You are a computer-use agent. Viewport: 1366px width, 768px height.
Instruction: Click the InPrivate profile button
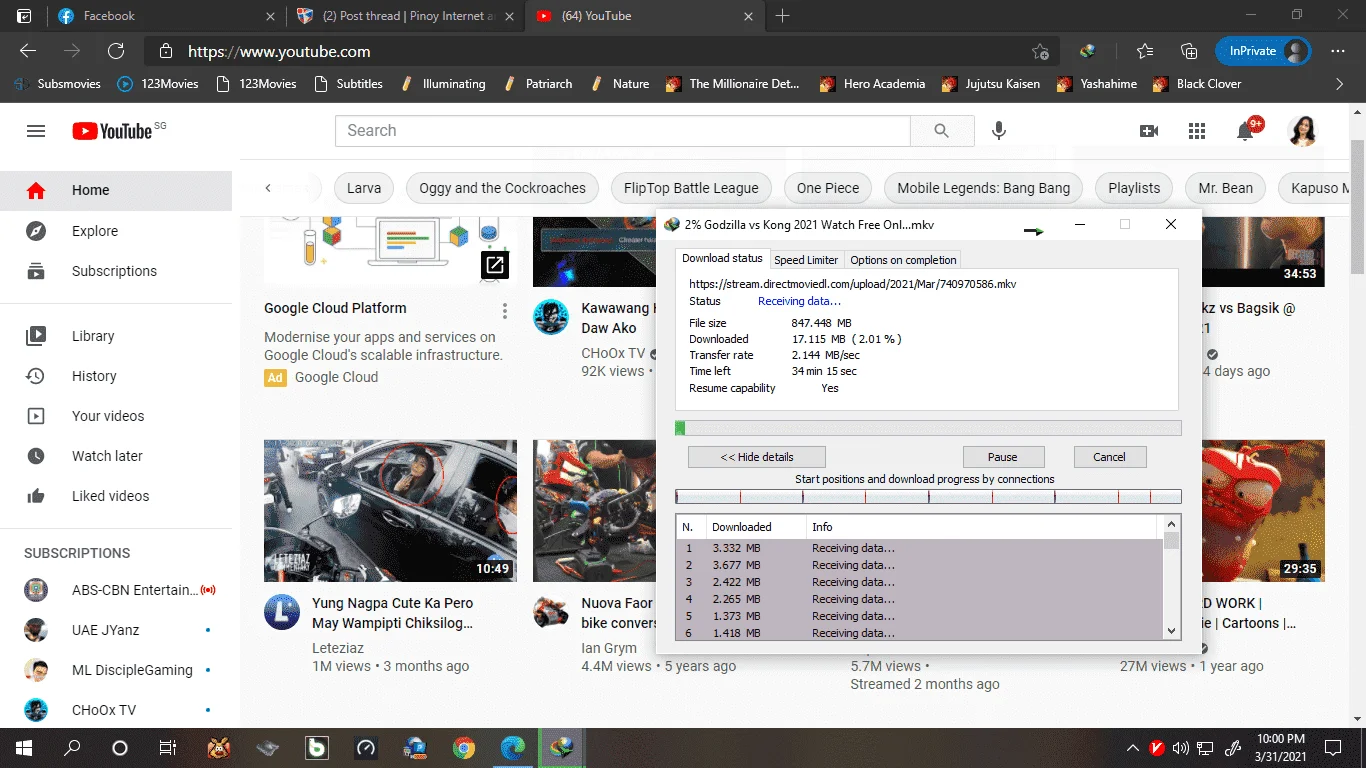(x=1263, y=51)
